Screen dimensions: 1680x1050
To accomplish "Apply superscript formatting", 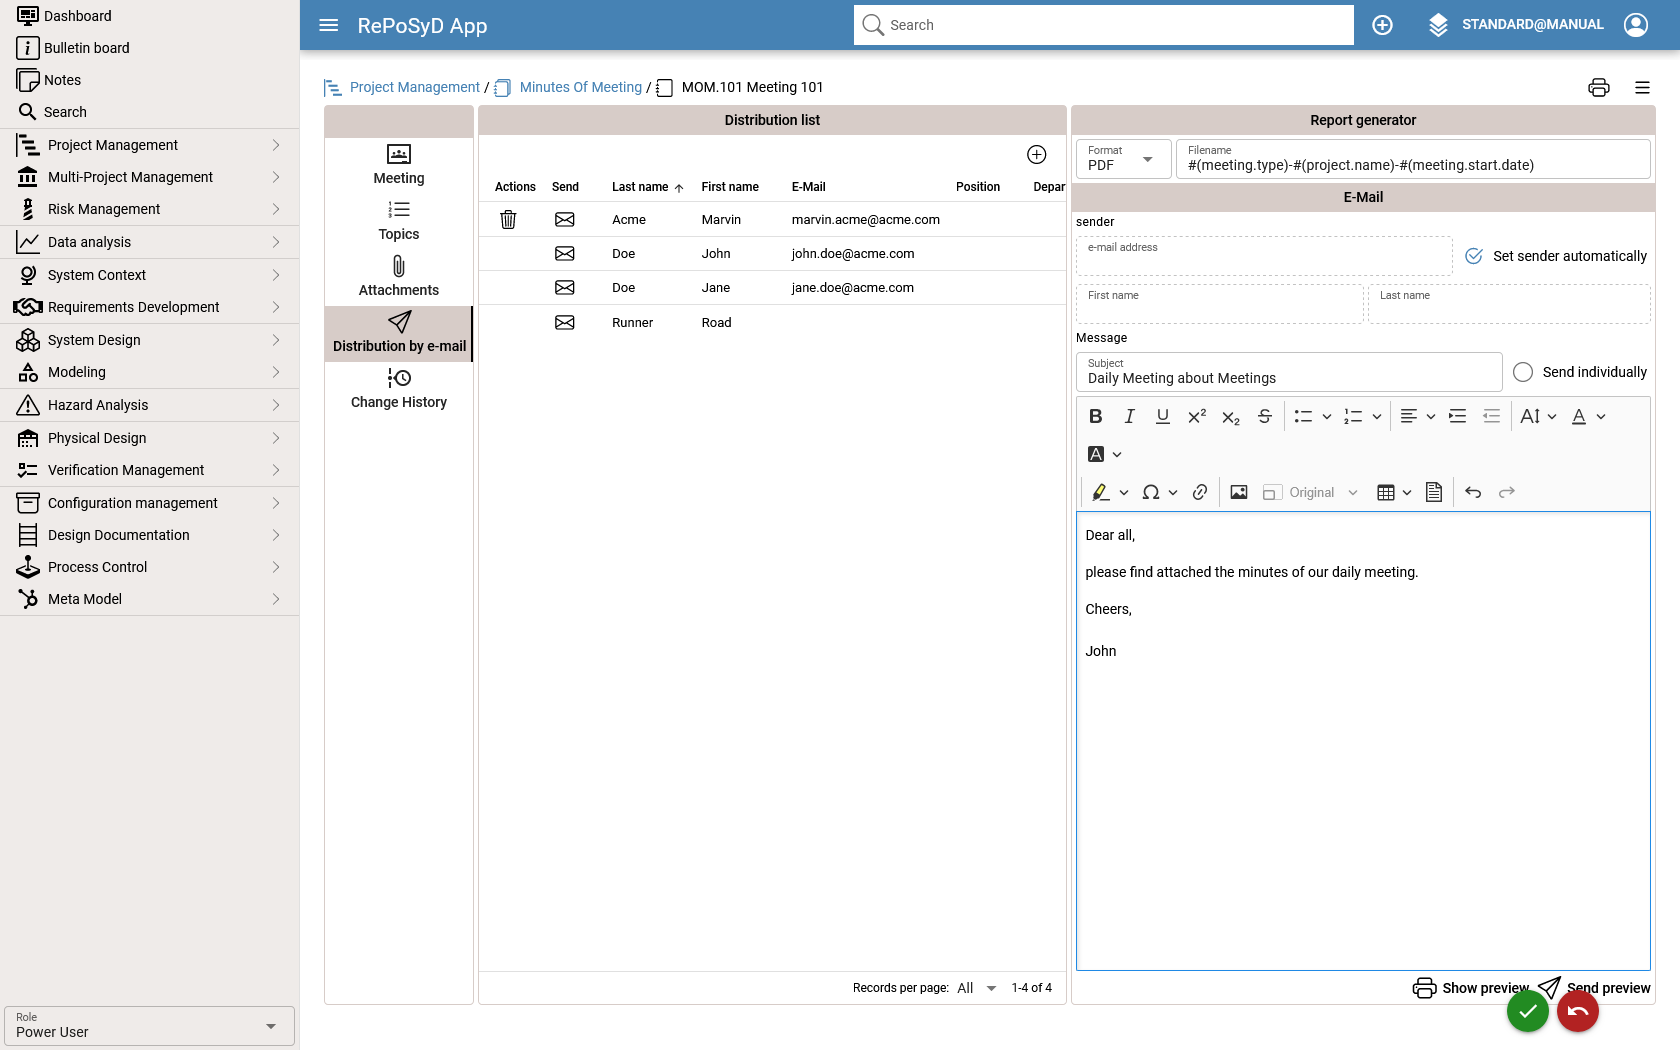I will 1197,416.
